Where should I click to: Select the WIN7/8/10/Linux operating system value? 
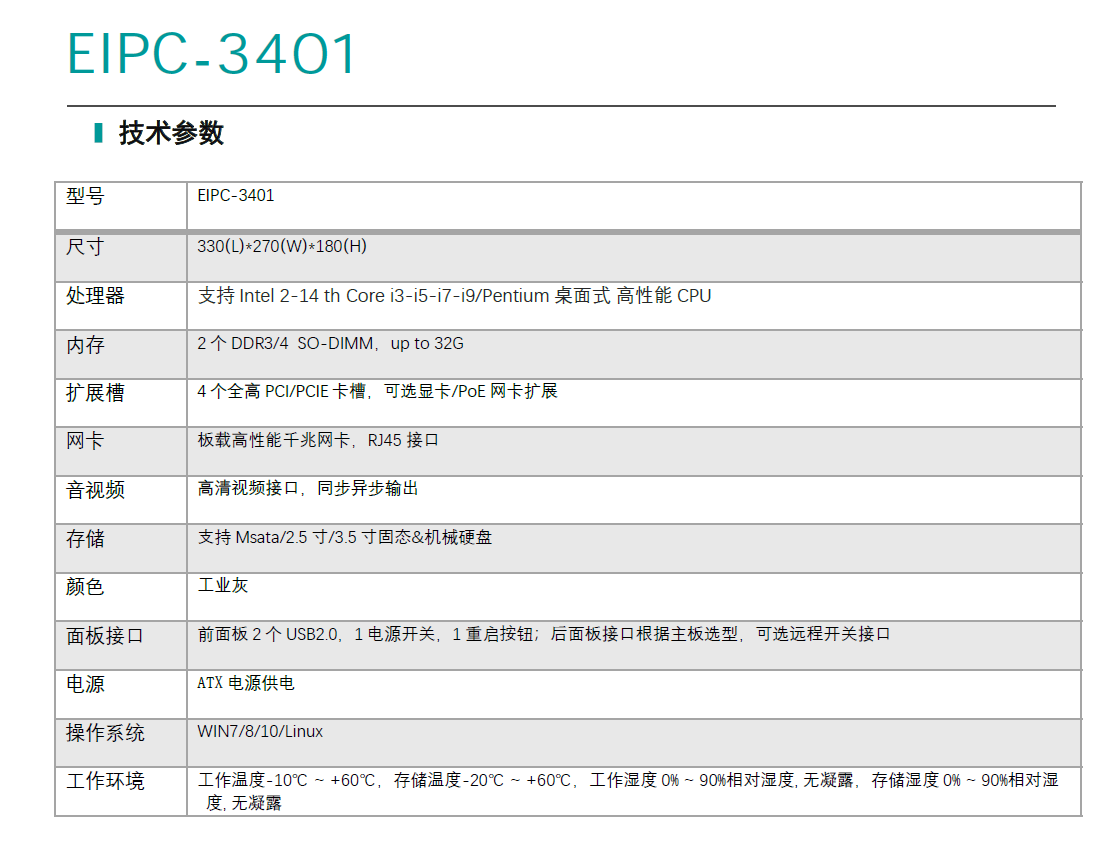pyautogui.click(x=260, y=732)
